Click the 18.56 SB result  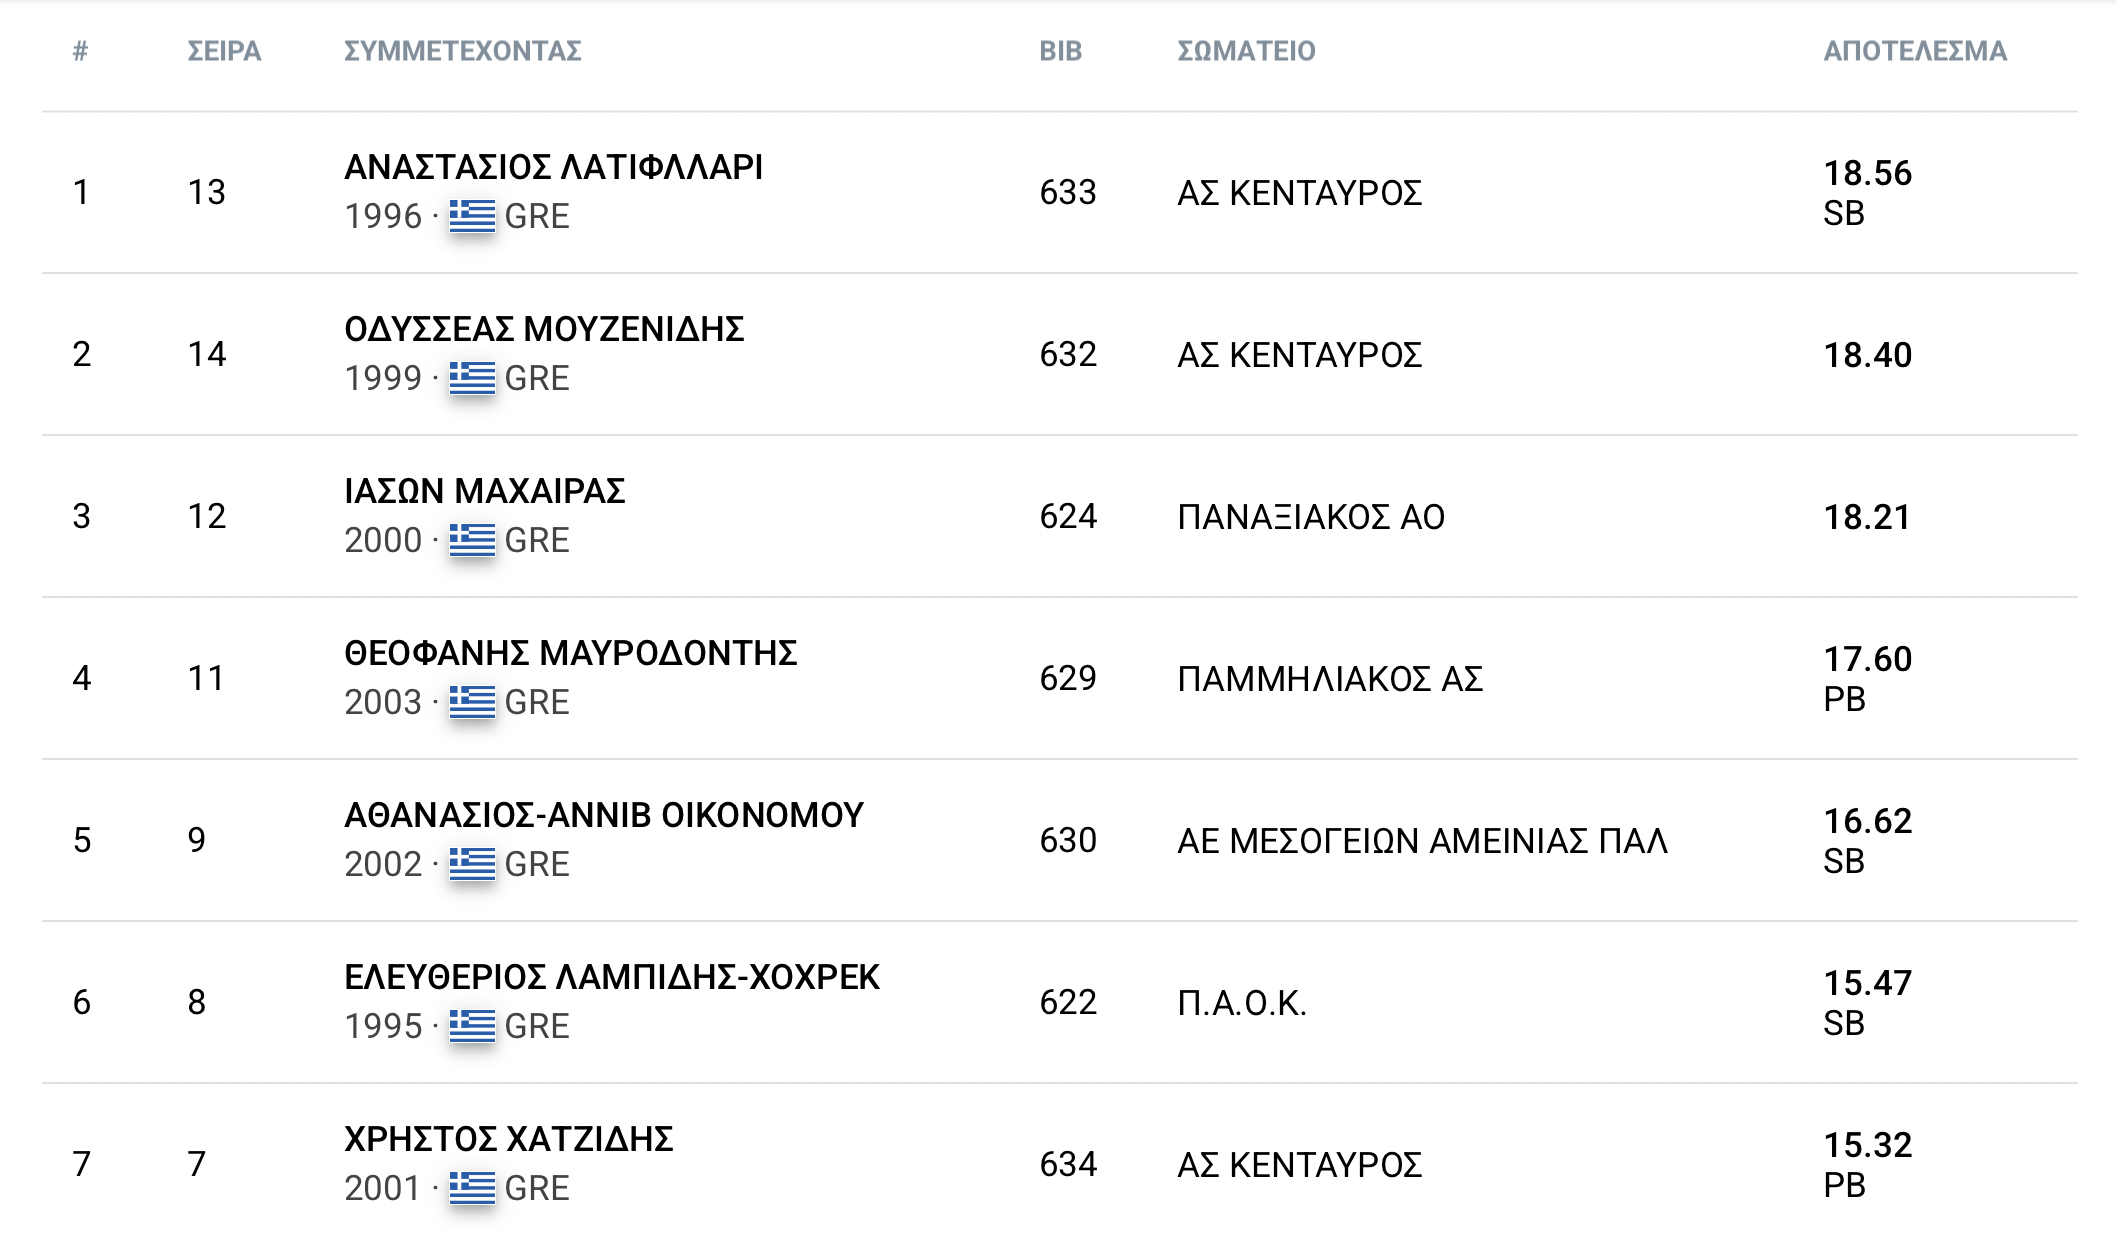click(x=1867, y=192)
